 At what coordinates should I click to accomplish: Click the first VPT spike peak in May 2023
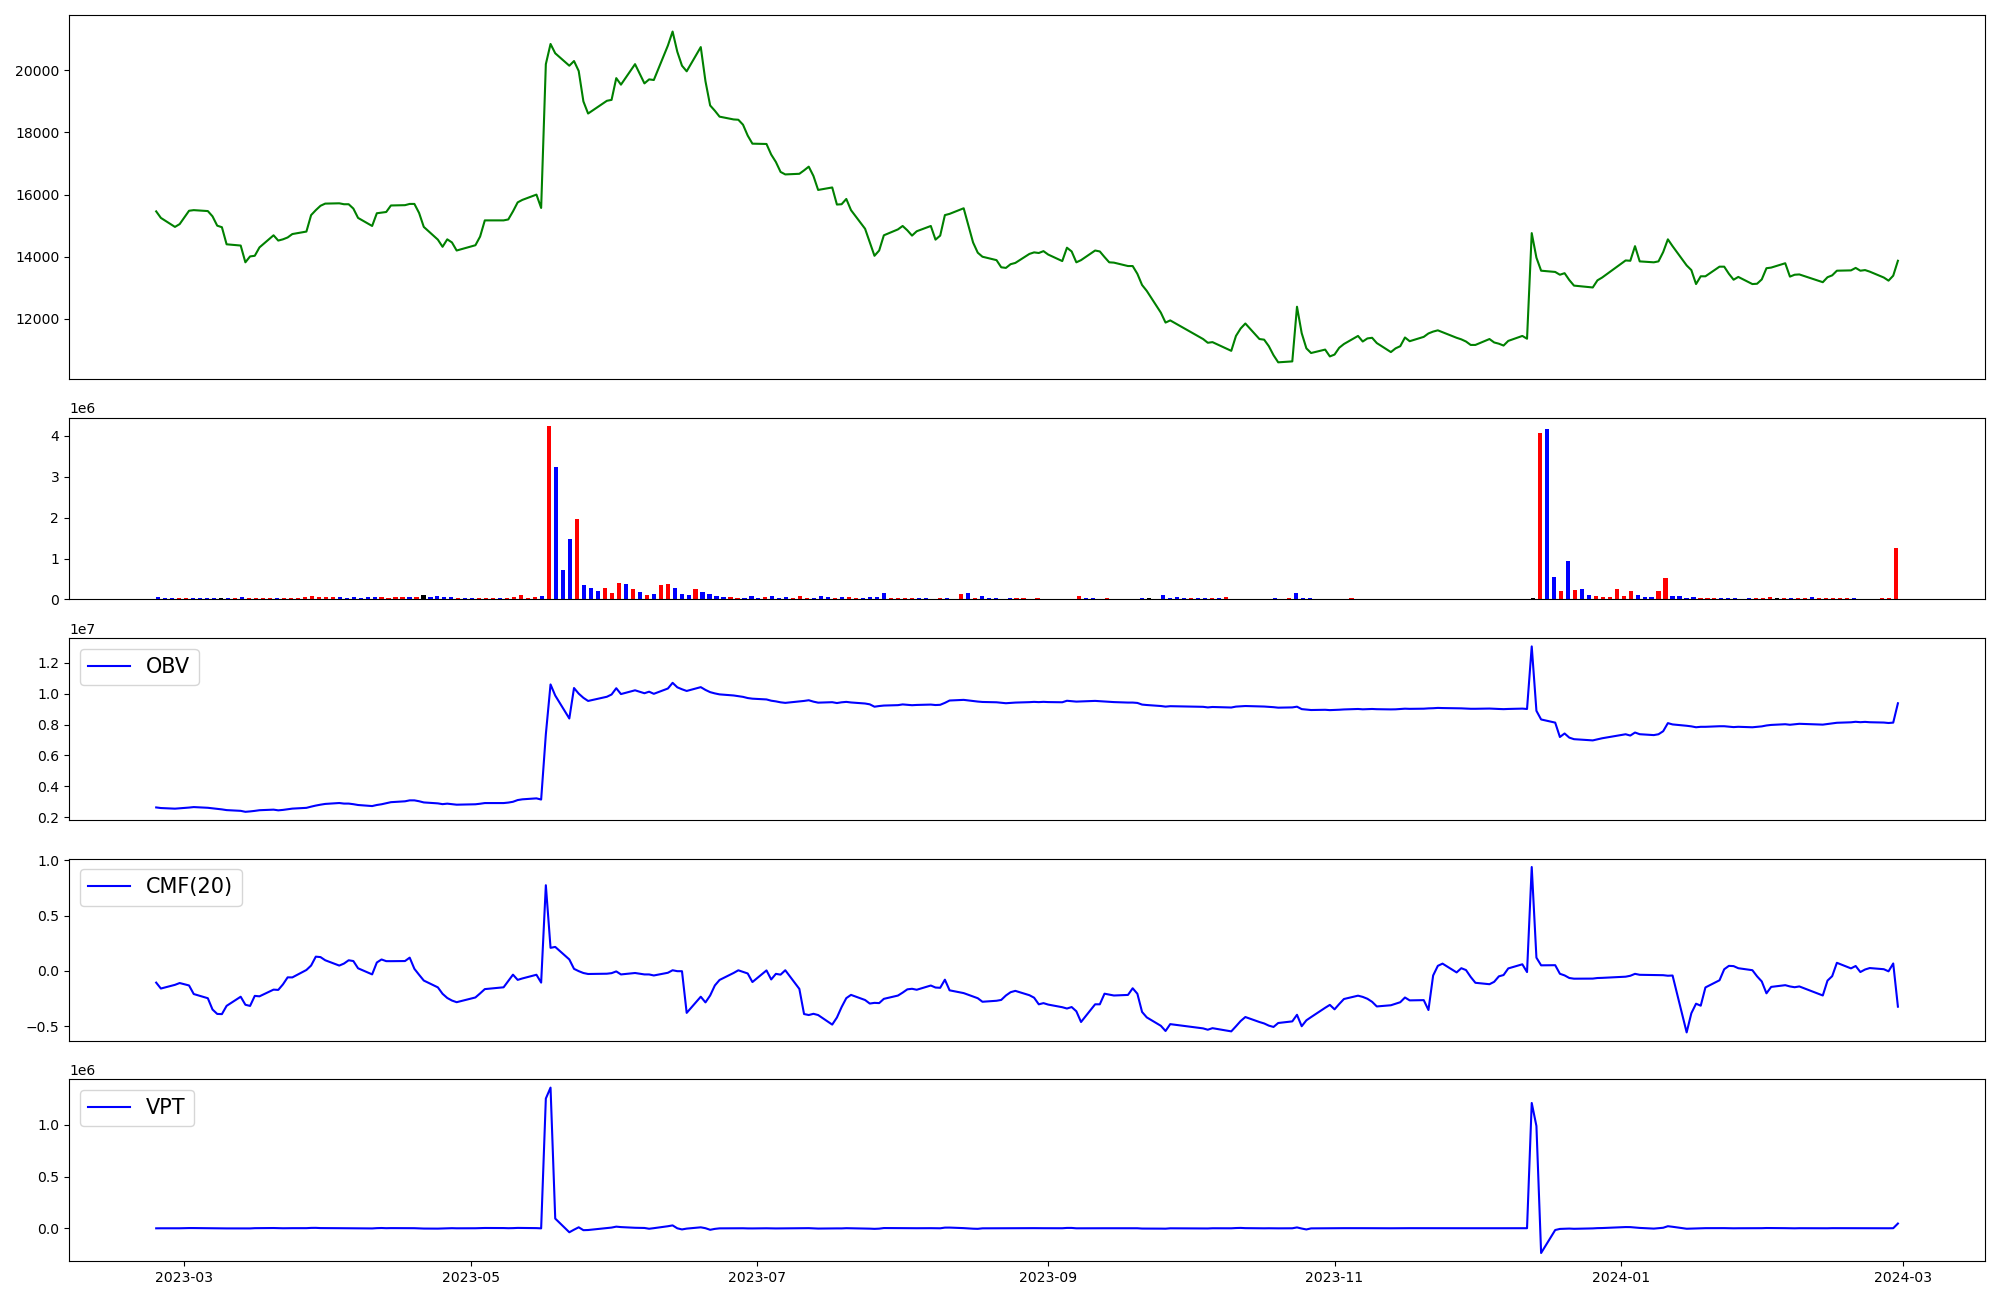tap(550, 1088)
